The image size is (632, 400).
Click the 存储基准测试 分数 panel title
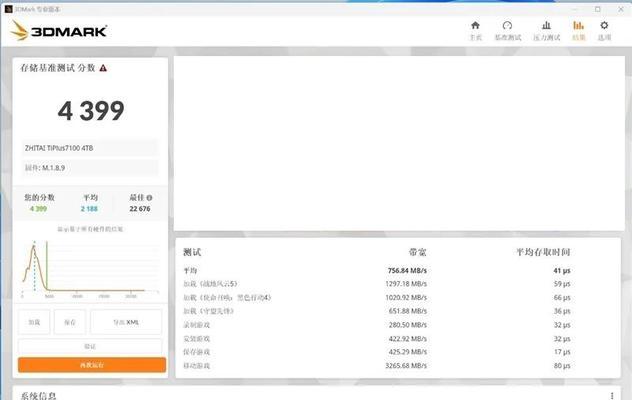click(58, 68)
